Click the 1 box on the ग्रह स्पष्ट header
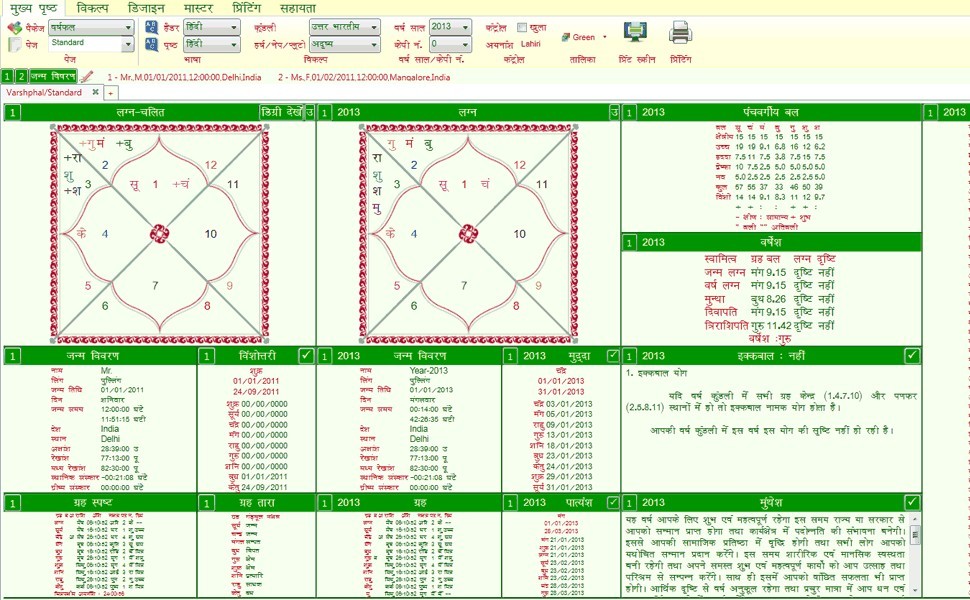970x600 pixels. (12, 503)
